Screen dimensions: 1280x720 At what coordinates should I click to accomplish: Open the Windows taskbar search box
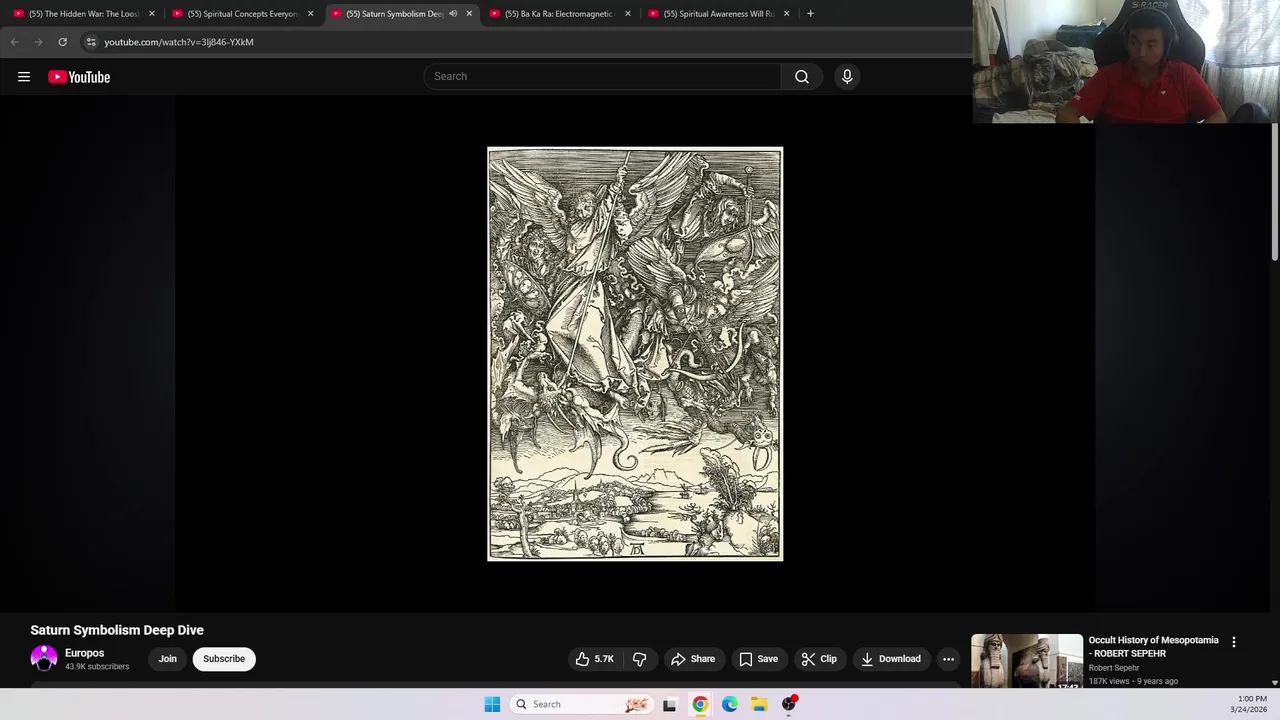(582, 704)
